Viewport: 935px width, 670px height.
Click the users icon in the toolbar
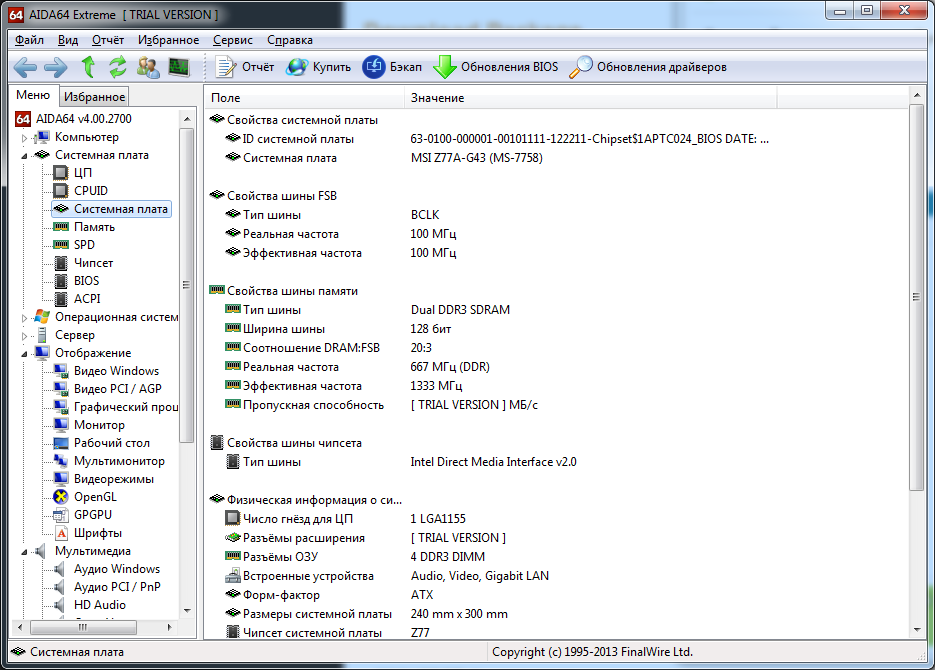[x=148, y=67]
